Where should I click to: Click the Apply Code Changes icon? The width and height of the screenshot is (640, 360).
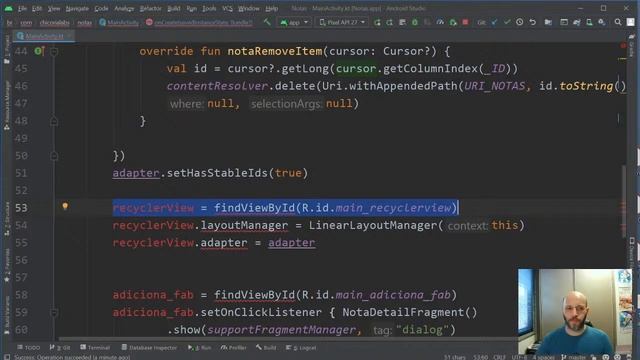[x=390, y=22]
